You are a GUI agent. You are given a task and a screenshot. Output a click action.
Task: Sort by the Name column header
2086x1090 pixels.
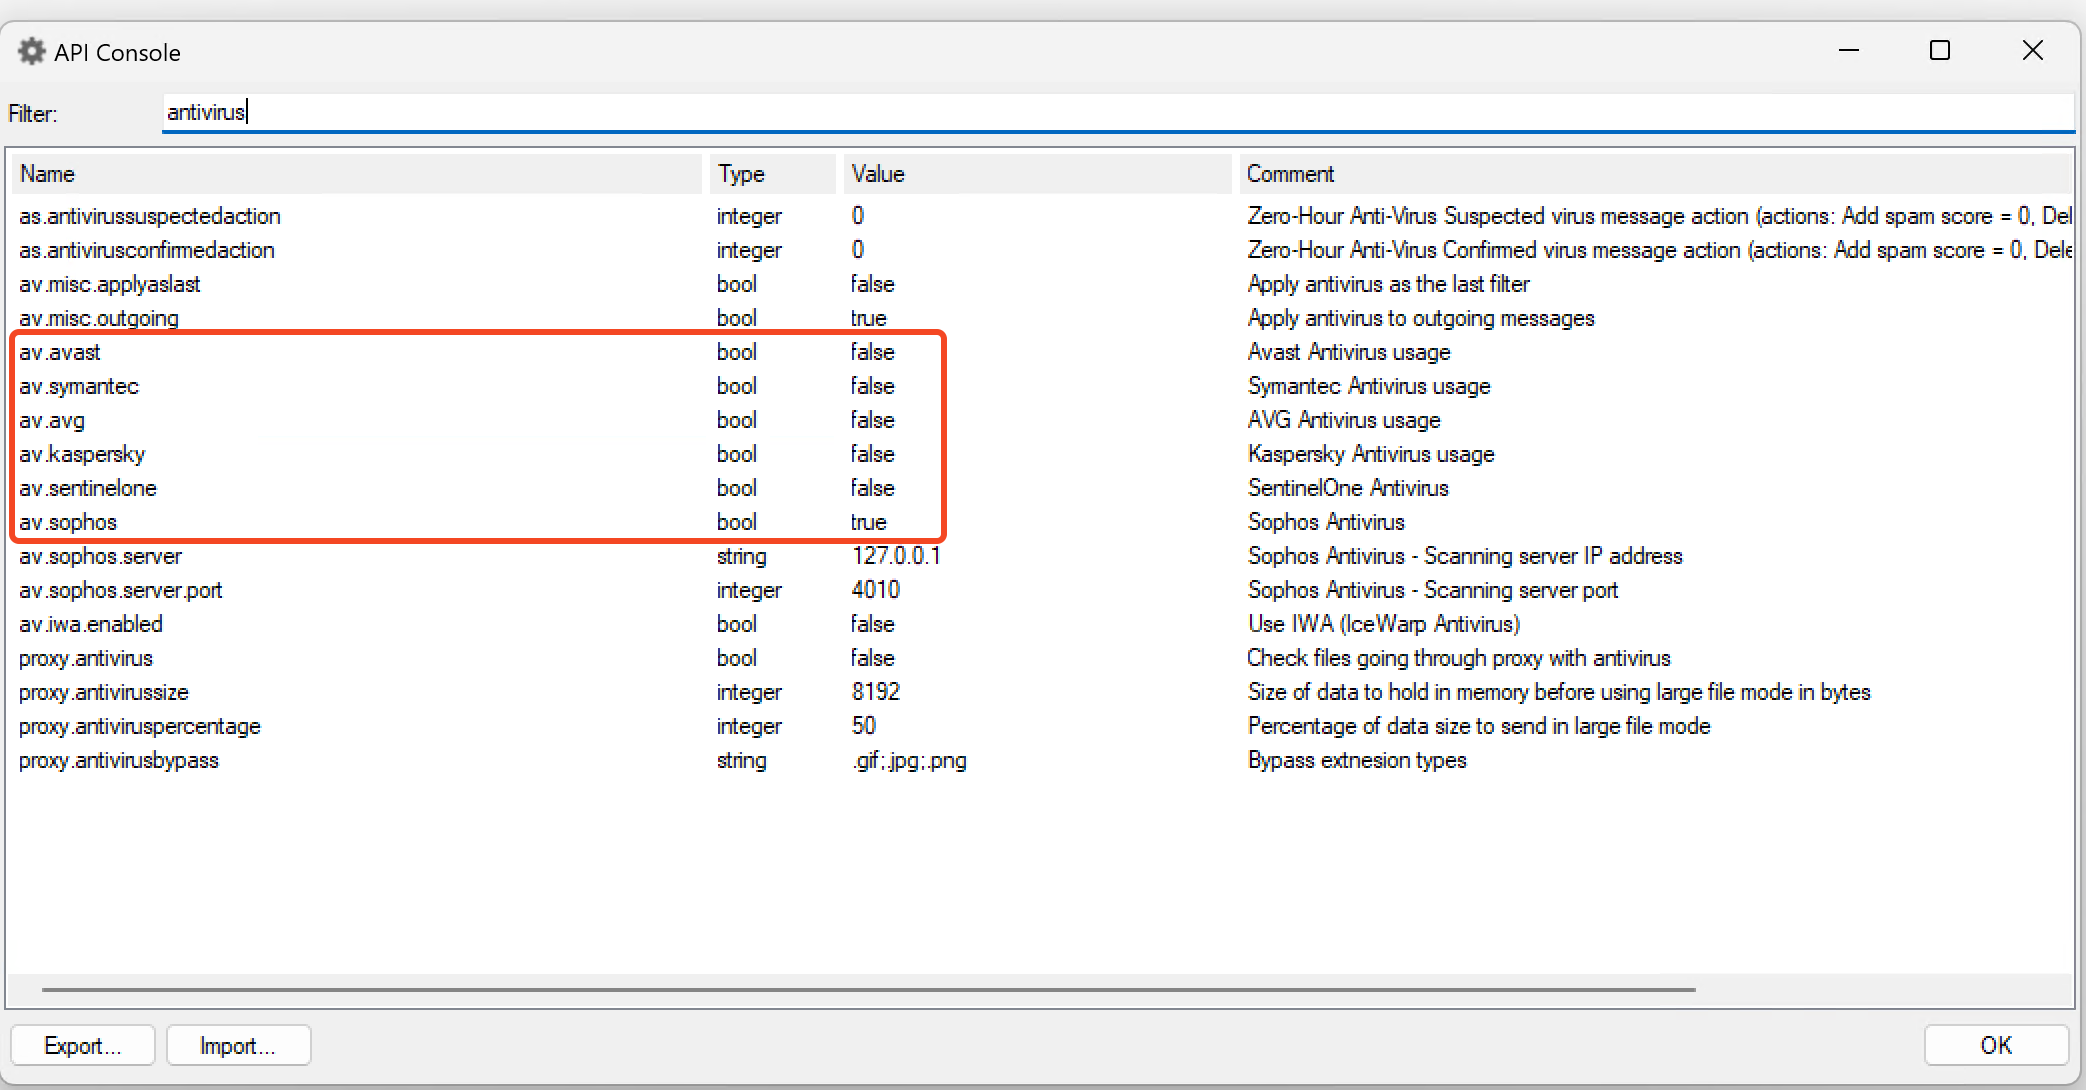(356, 174)
